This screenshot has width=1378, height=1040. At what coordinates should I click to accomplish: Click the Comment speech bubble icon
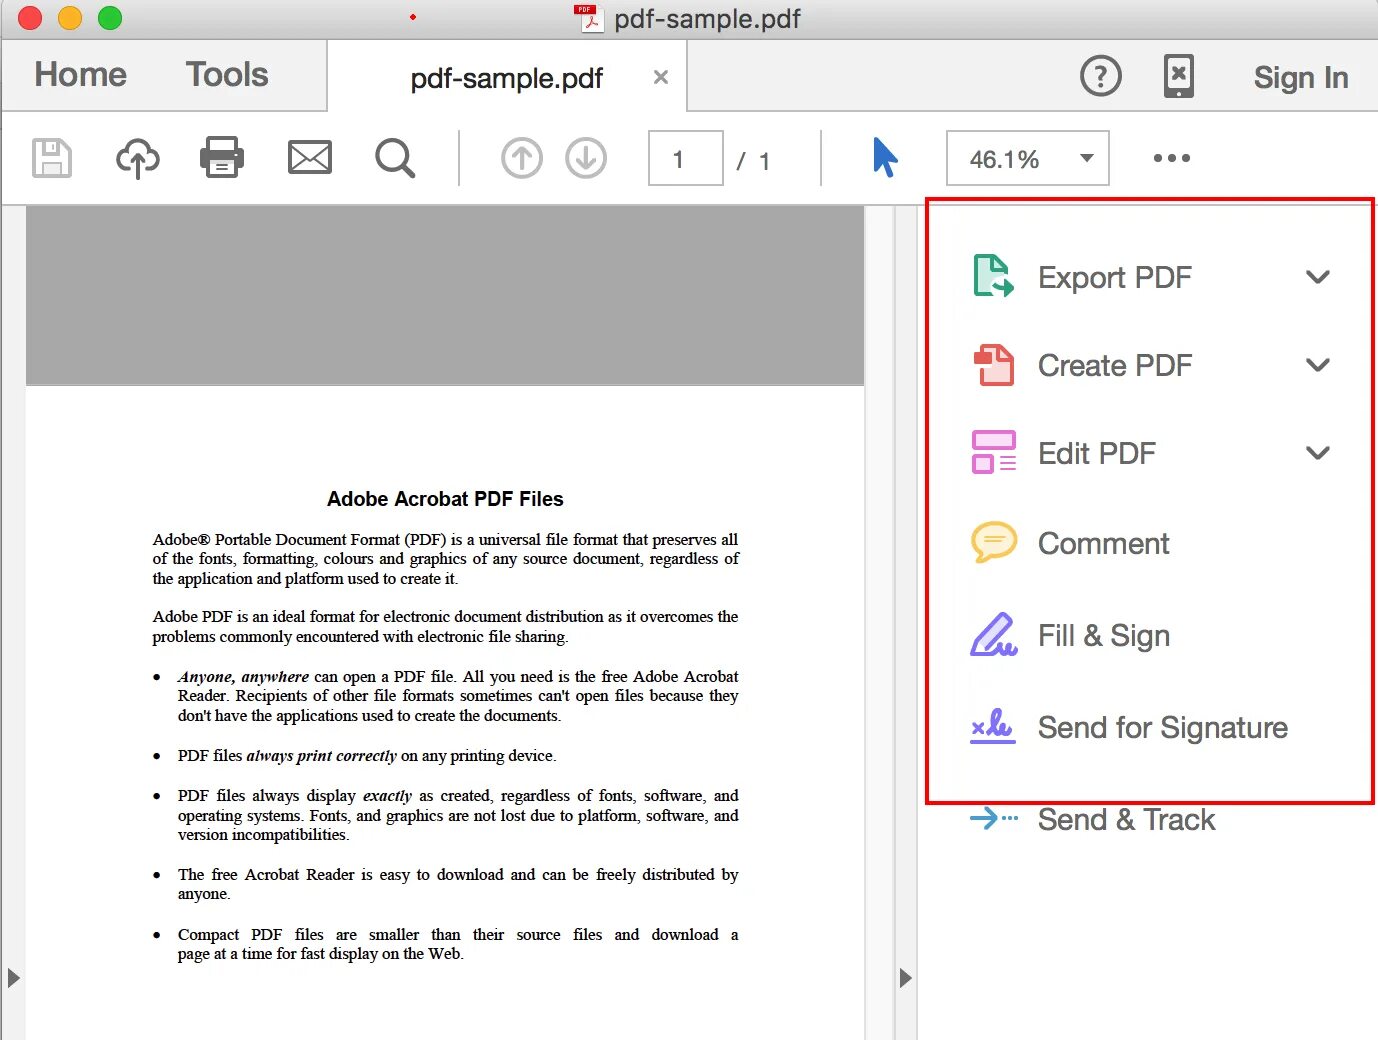coord(994,542)
